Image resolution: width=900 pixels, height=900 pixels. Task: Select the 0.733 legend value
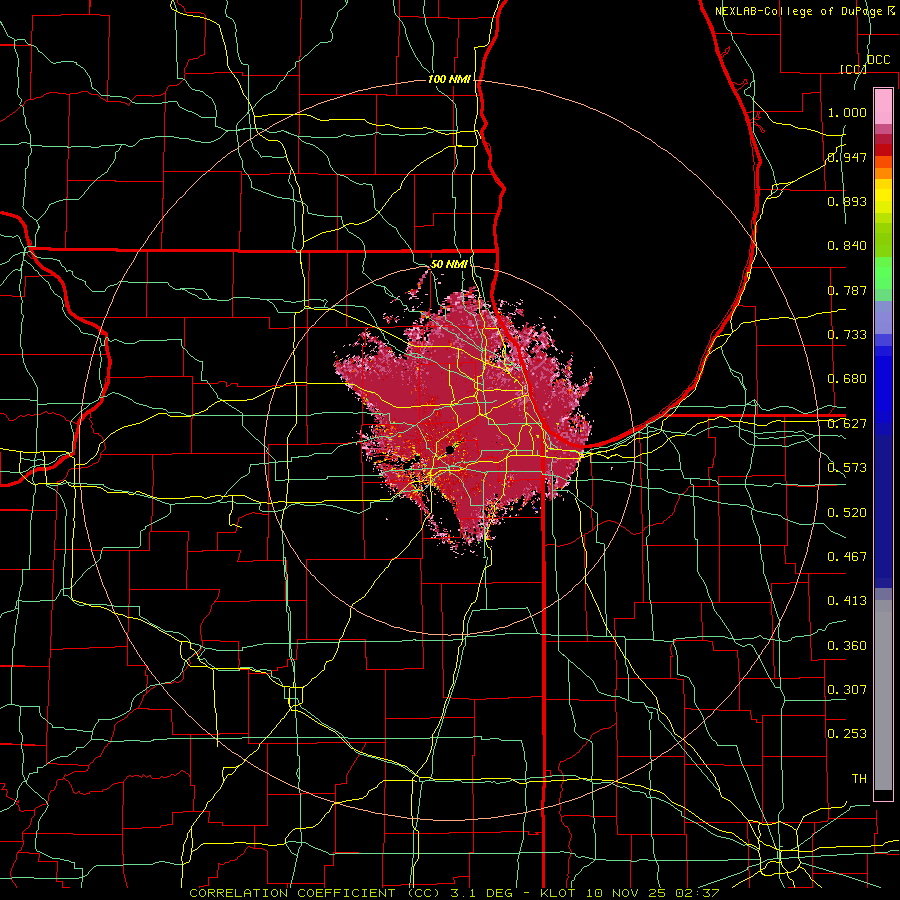(x=847, y=335)
